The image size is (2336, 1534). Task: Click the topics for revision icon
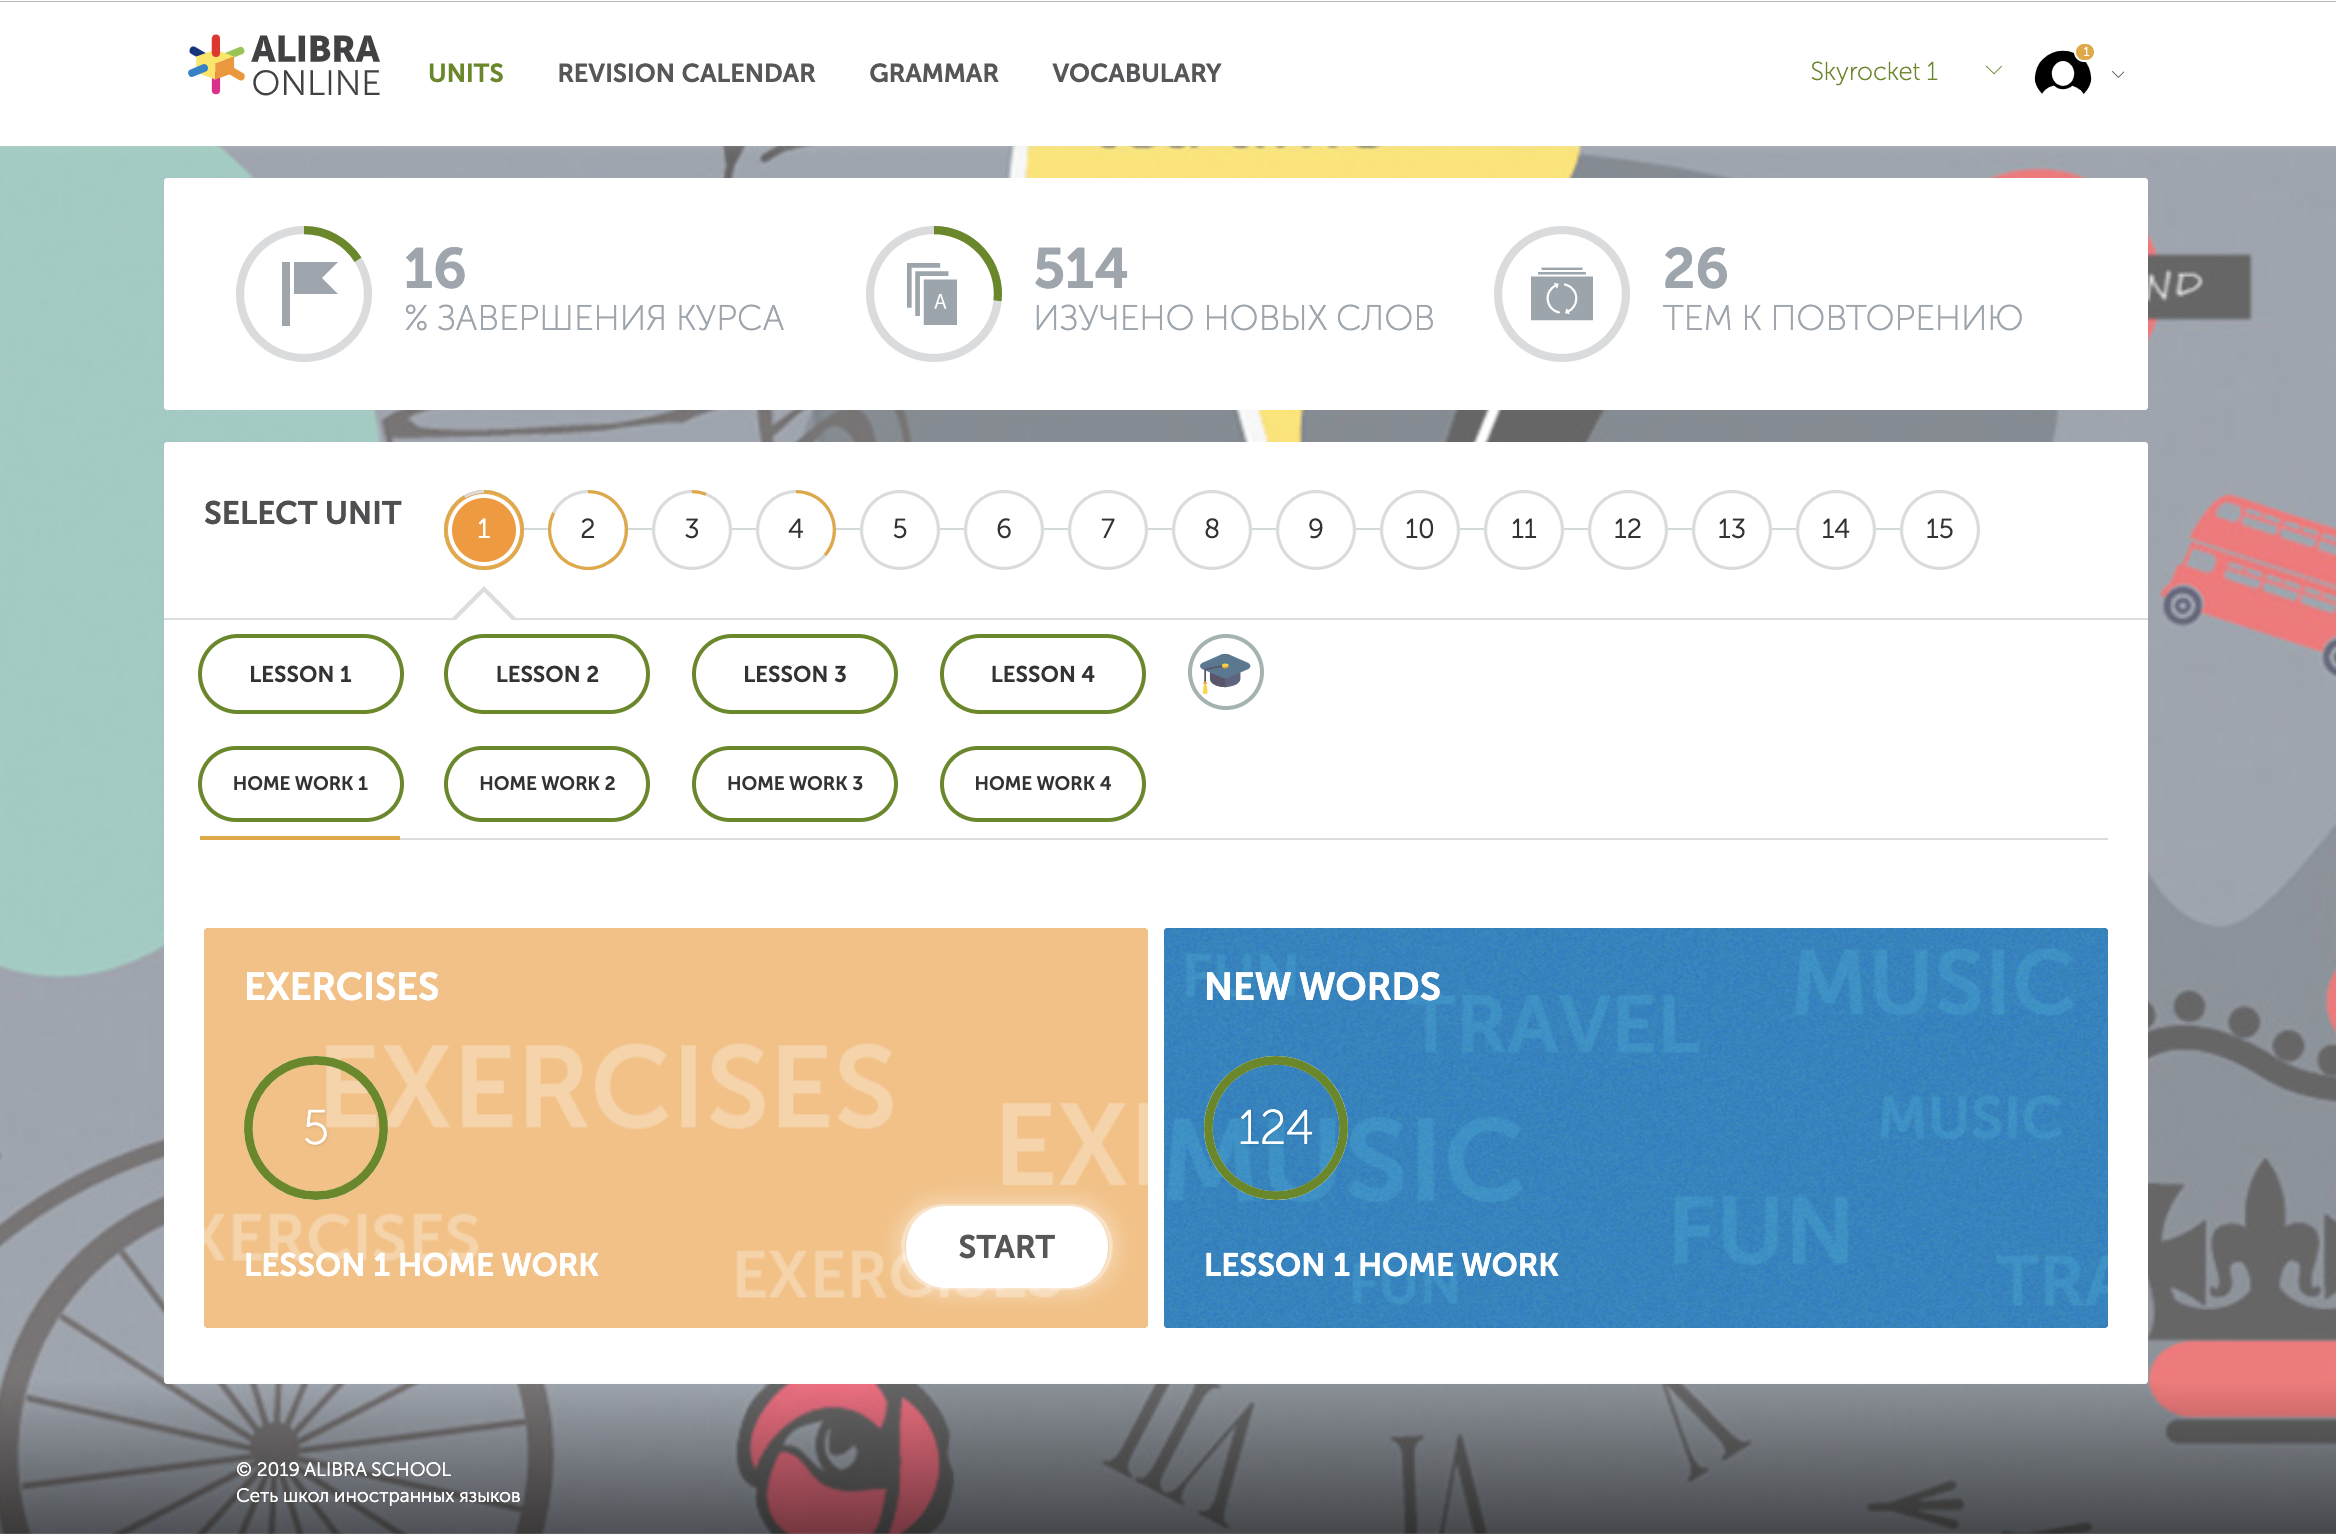[1562, 295]
